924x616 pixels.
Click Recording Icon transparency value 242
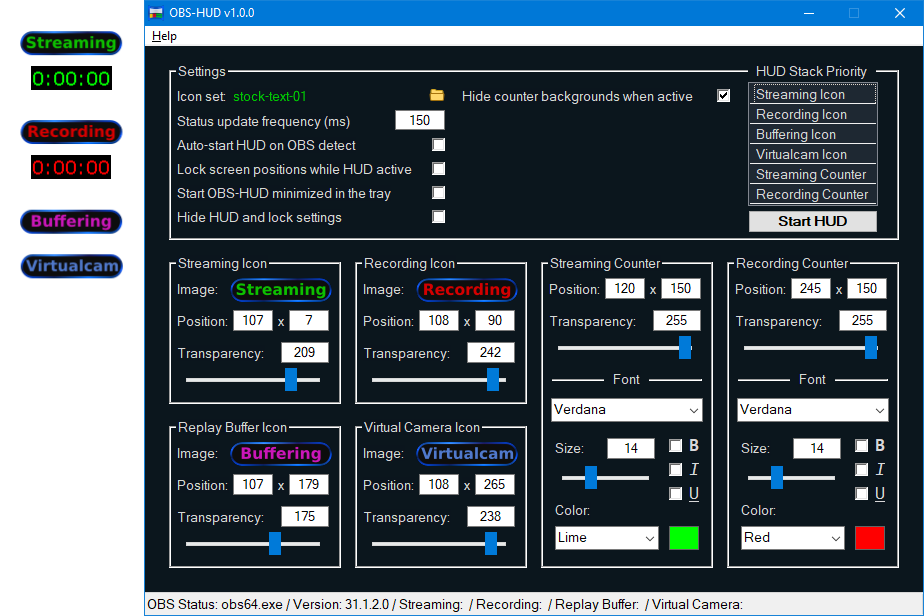[x=490, y=353]
